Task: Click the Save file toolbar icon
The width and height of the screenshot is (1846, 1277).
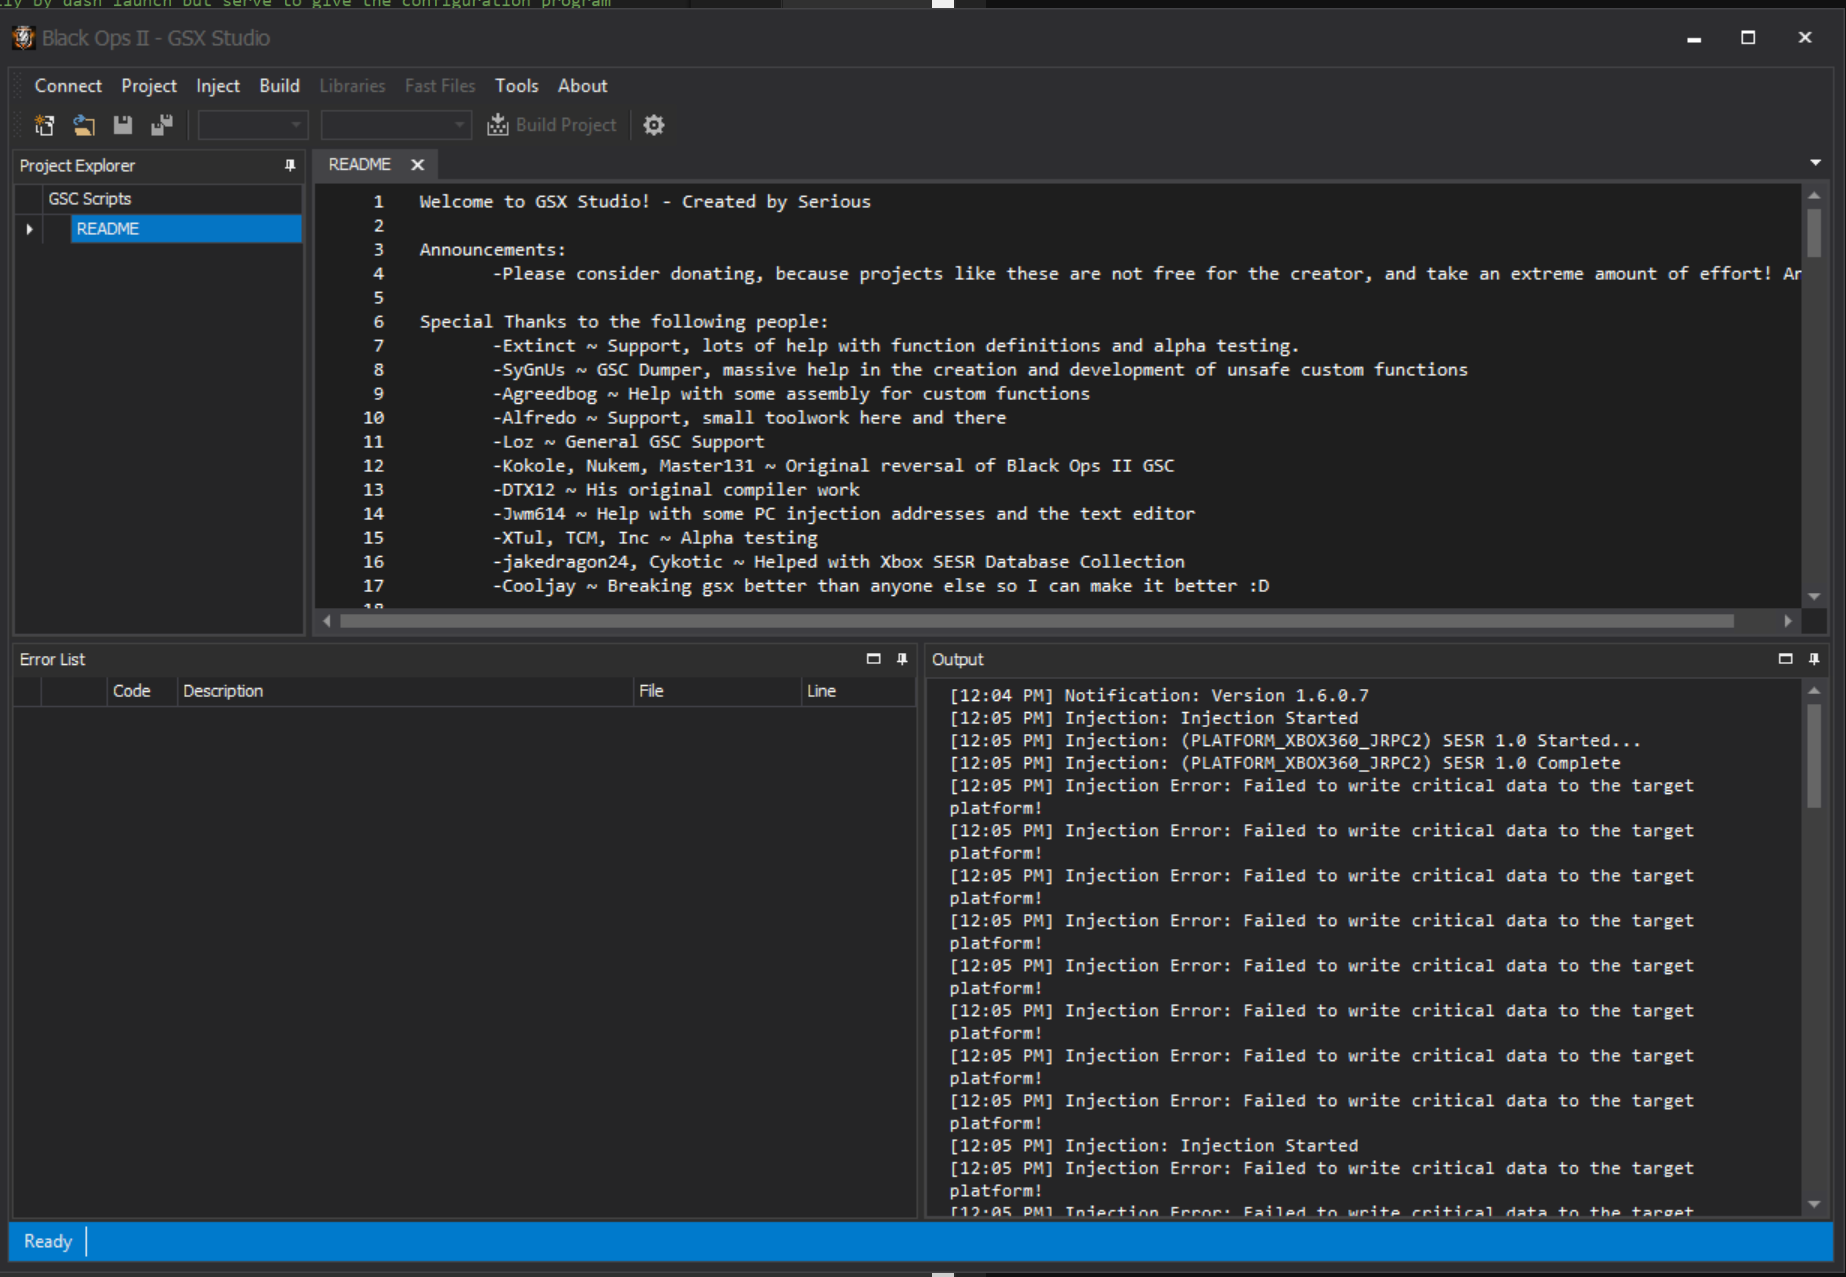Action: tap(123, 125)
